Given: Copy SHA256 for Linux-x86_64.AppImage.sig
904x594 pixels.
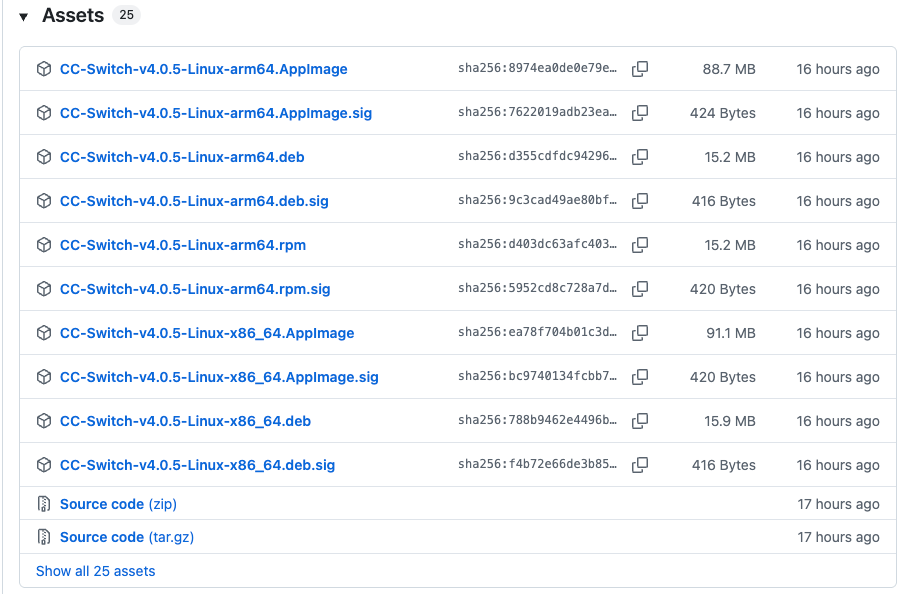Looking at the screenshot, I should coord(640,377).
